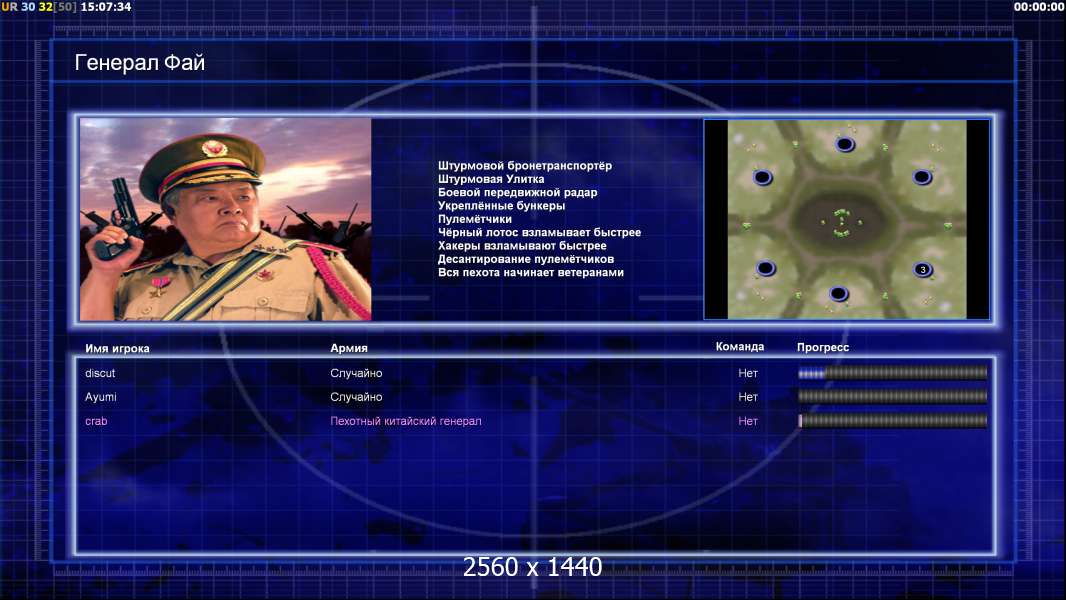
Task: Select player name 'crab'
Action: (x=96, y=421)
